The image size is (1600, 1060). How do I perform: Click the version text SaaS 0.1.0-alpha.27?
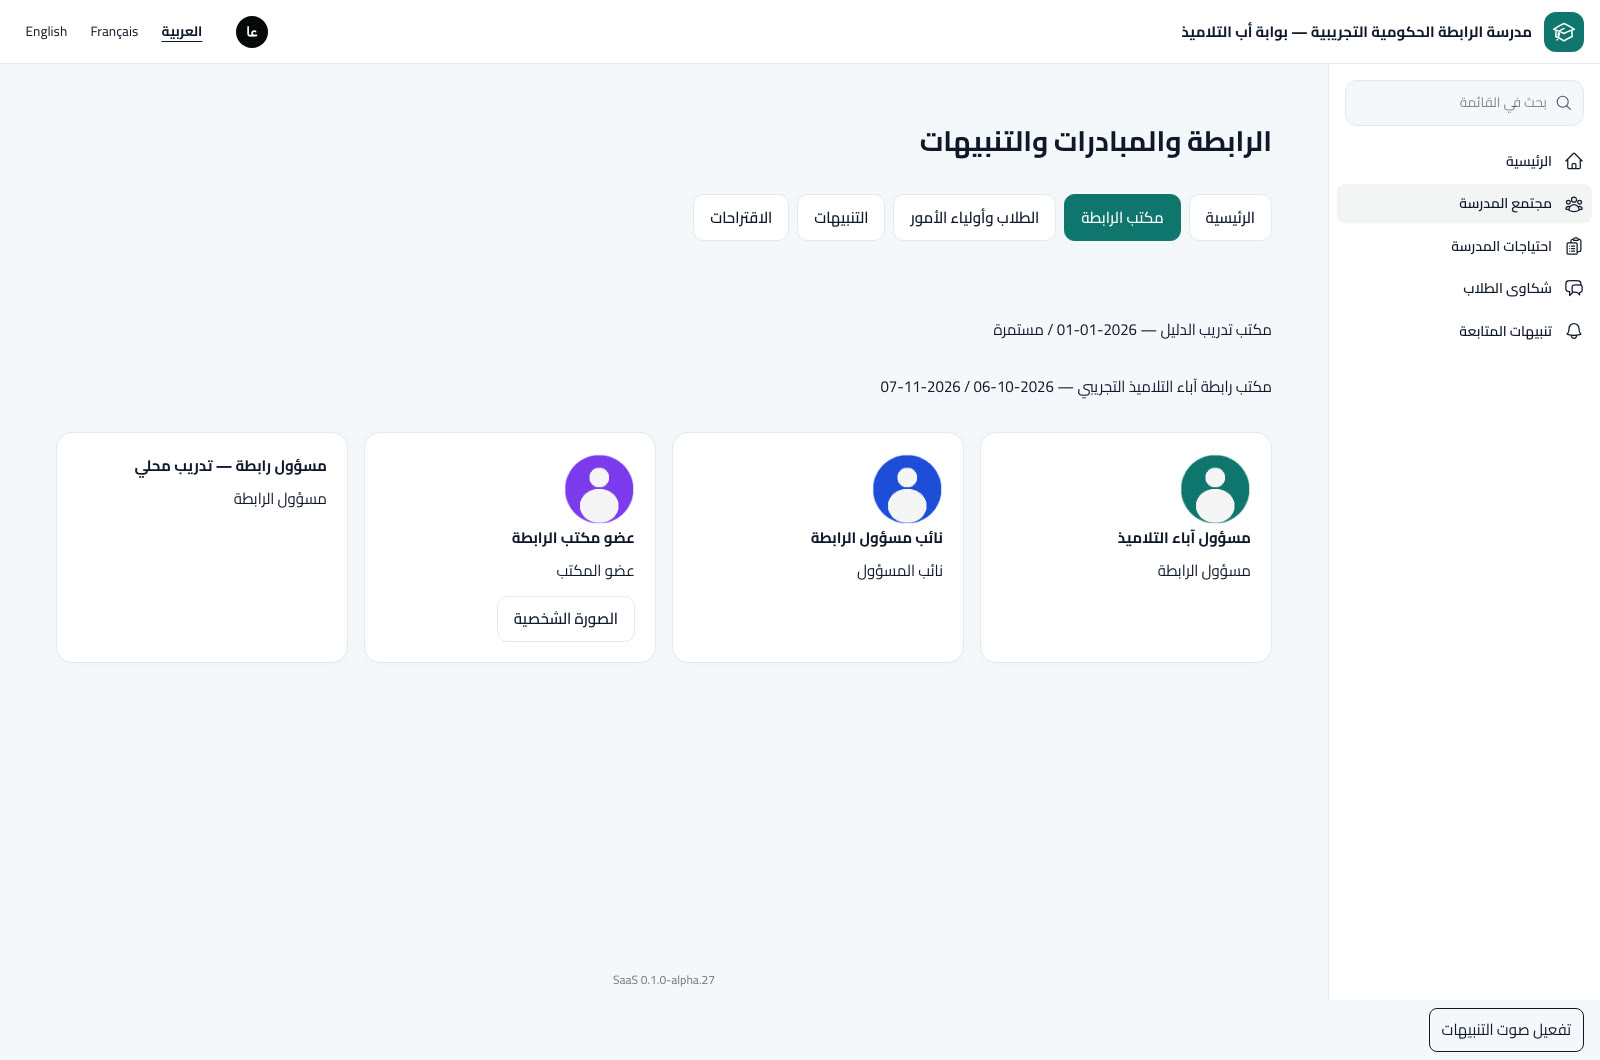click(x=664, y=980)
